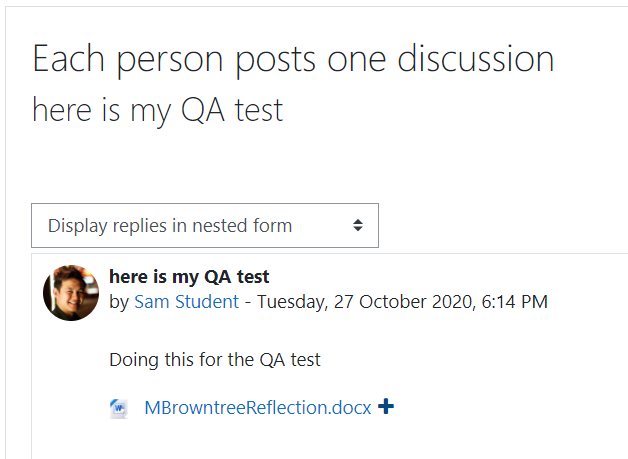Image resolution: width=628 pixels, height=459 pixels.
Task: Download the MBrowntreeReflection.docx attachment
Action: (x=258, y=408)
